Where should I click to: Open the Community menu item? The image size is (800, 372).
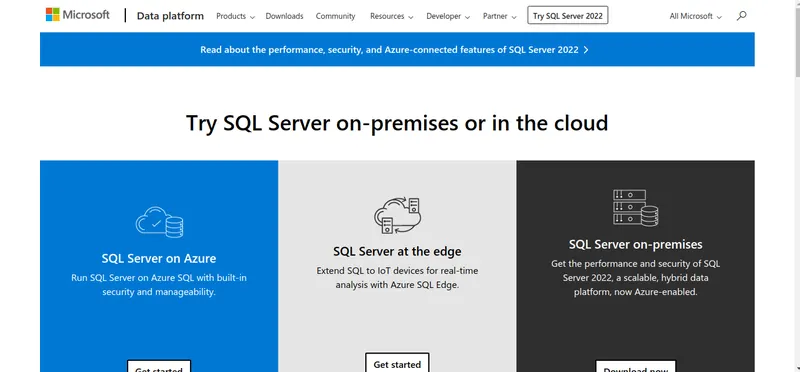coord(335,16)
